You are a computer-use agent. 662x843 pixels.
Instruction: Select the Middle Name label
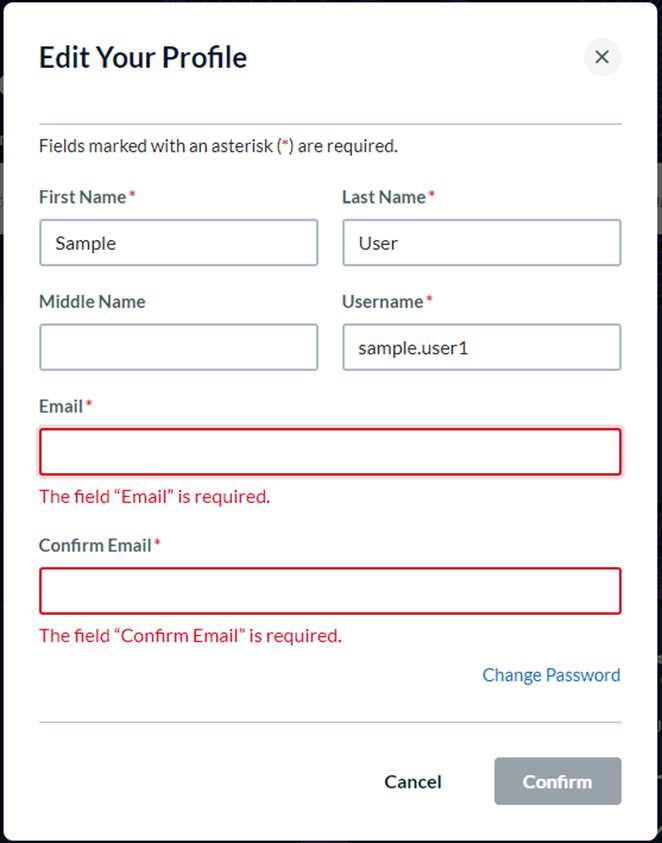[x=92, y=302]
